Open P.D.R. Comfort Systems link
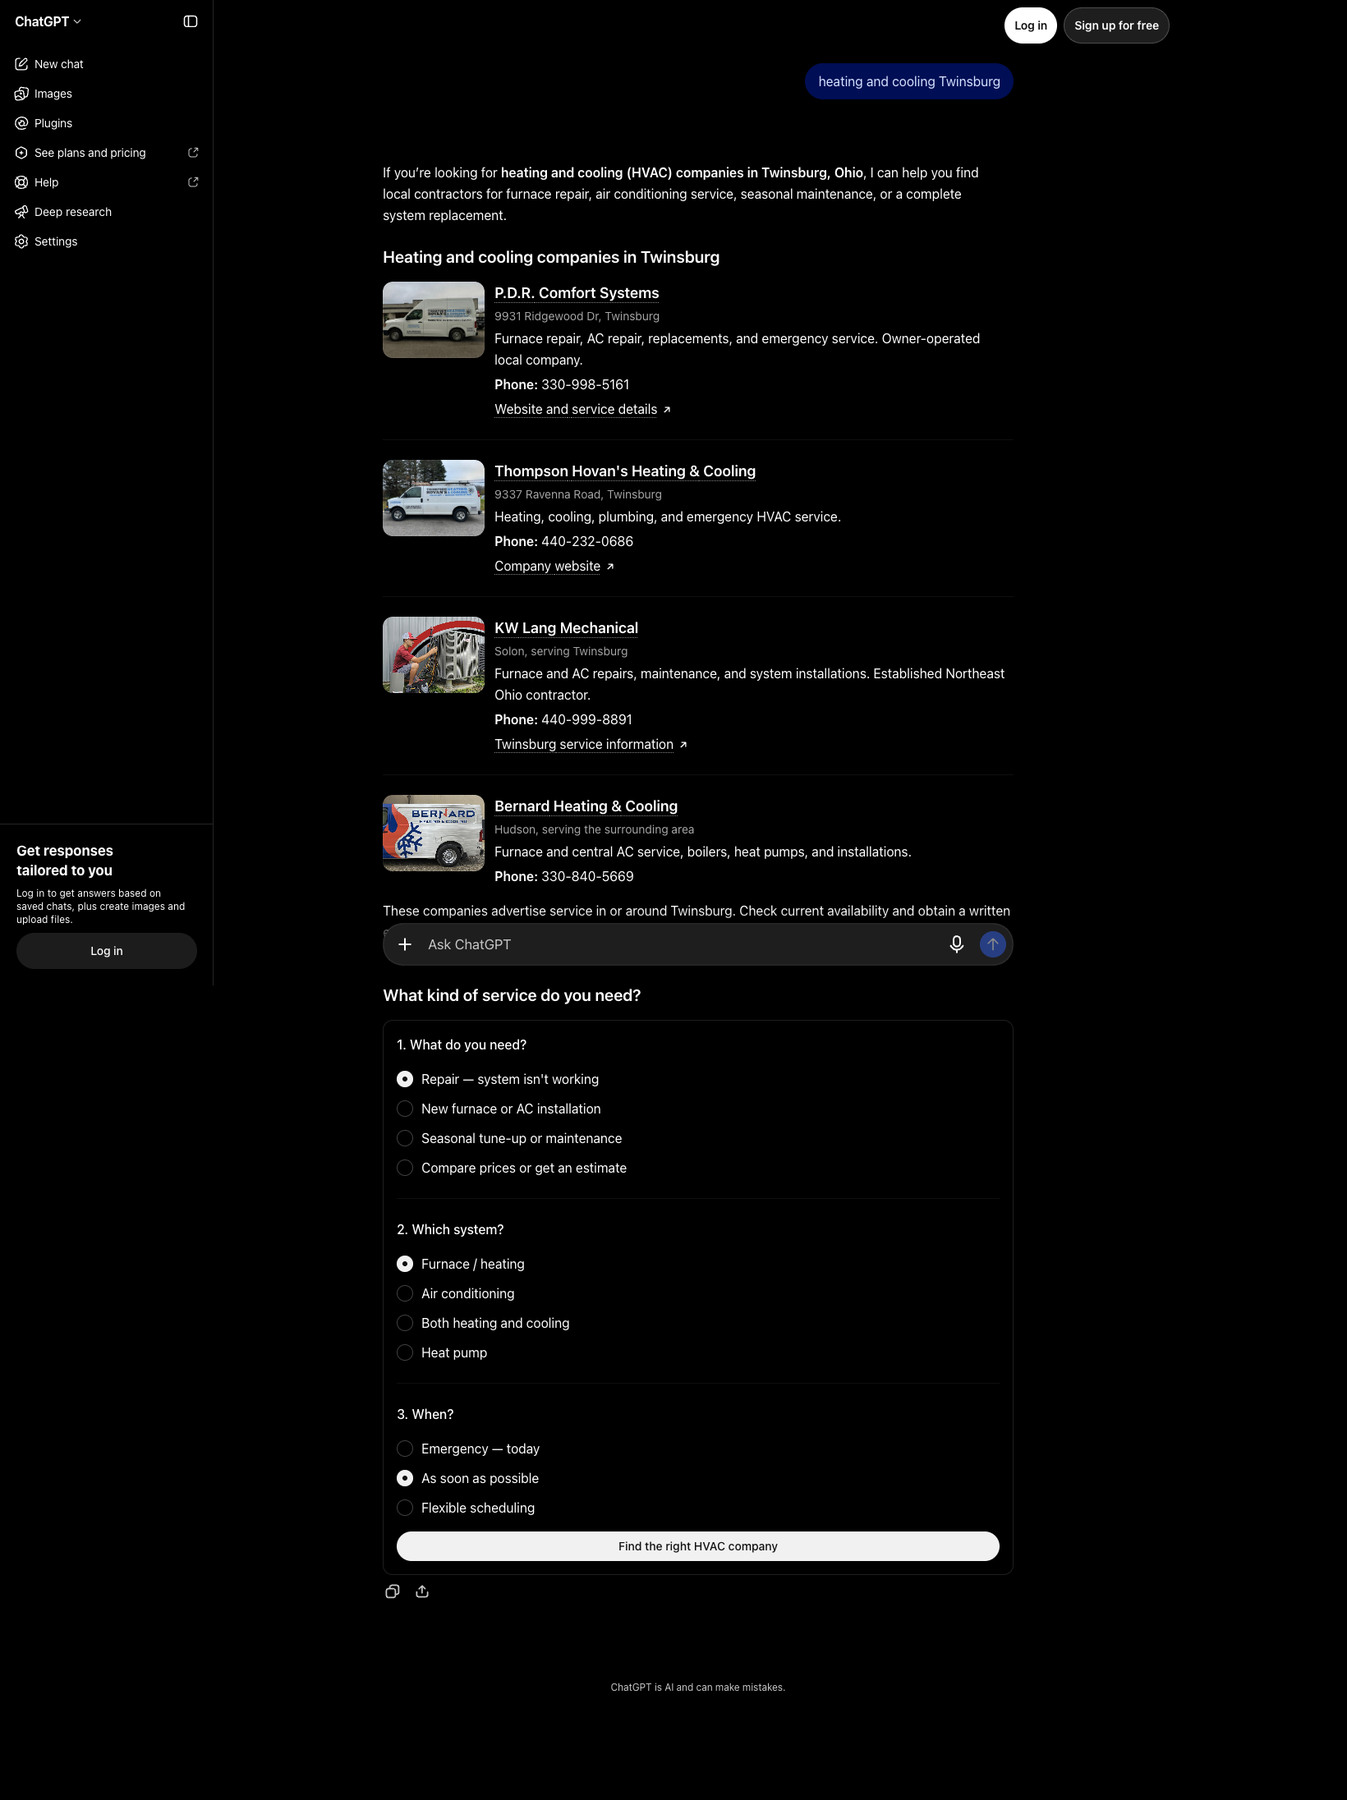The height and width of the screenshot is (1800, 1347). 576,293
